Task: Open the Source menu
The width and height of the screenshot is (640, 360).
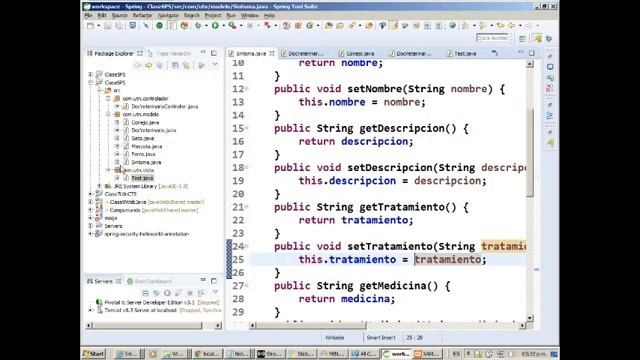Action: [120, 16]
